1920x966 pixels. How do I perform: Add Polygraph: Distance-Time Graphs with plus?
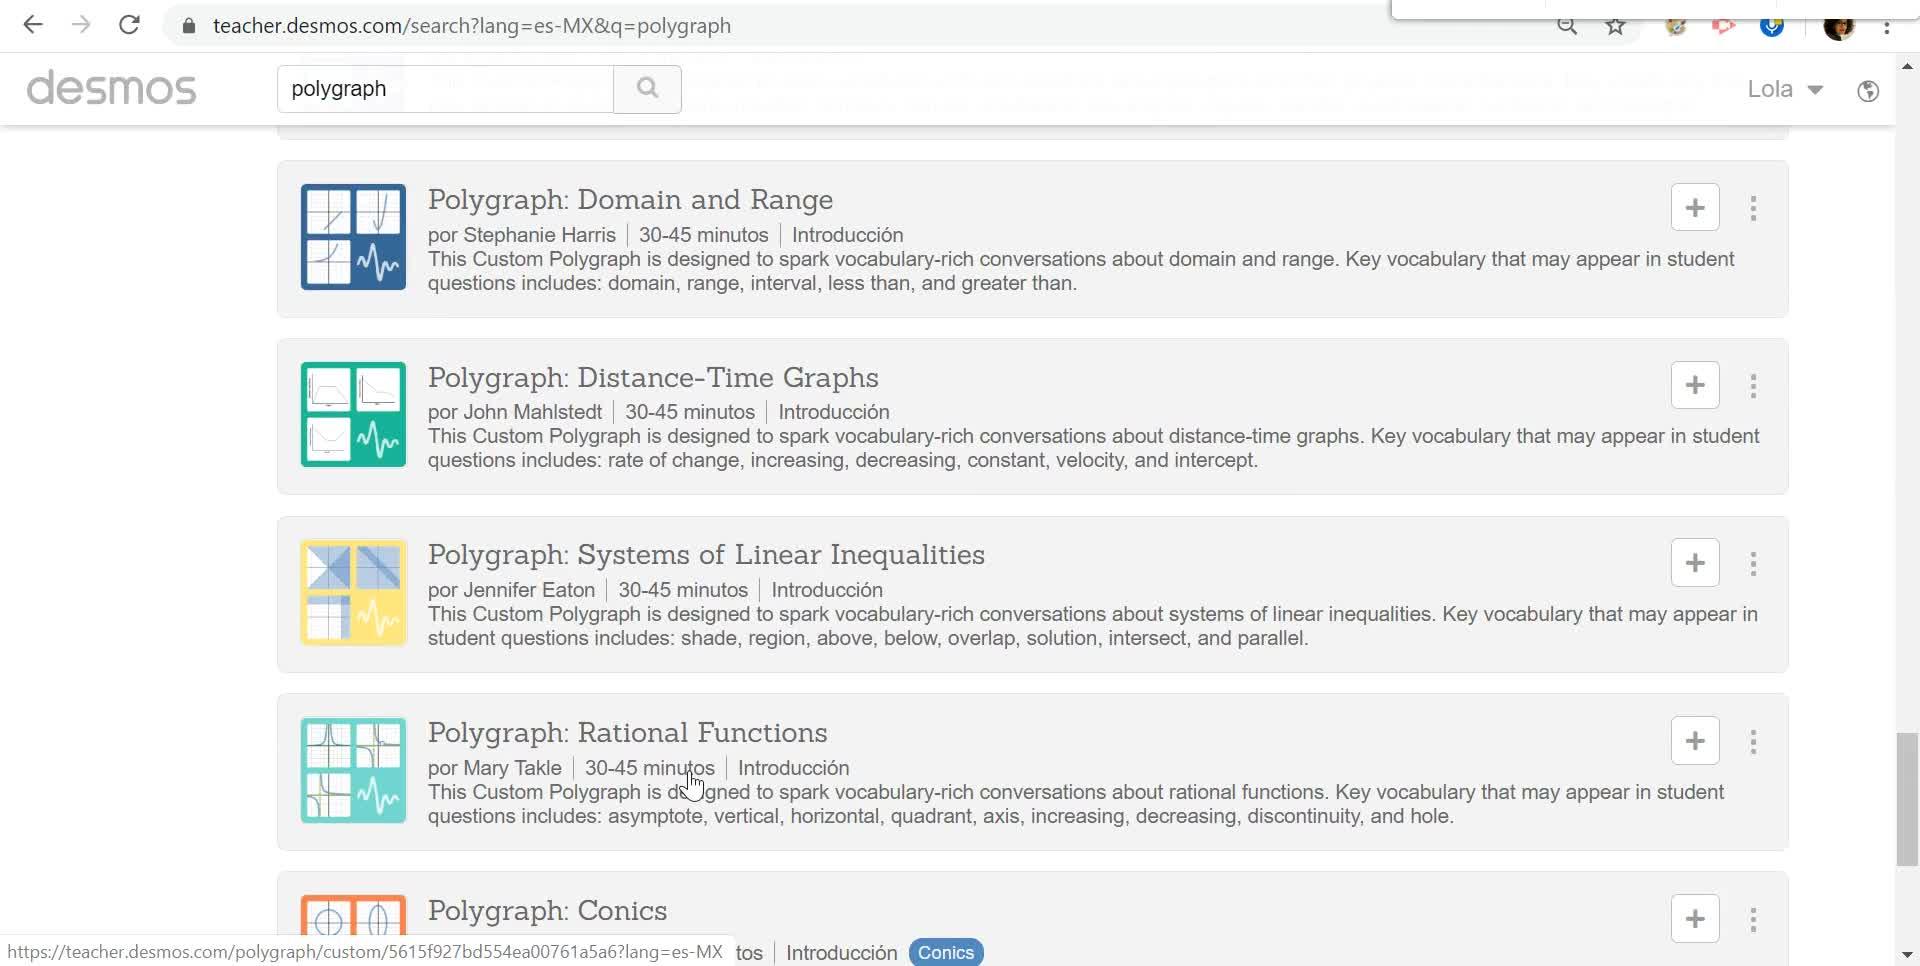[1695, 385]
